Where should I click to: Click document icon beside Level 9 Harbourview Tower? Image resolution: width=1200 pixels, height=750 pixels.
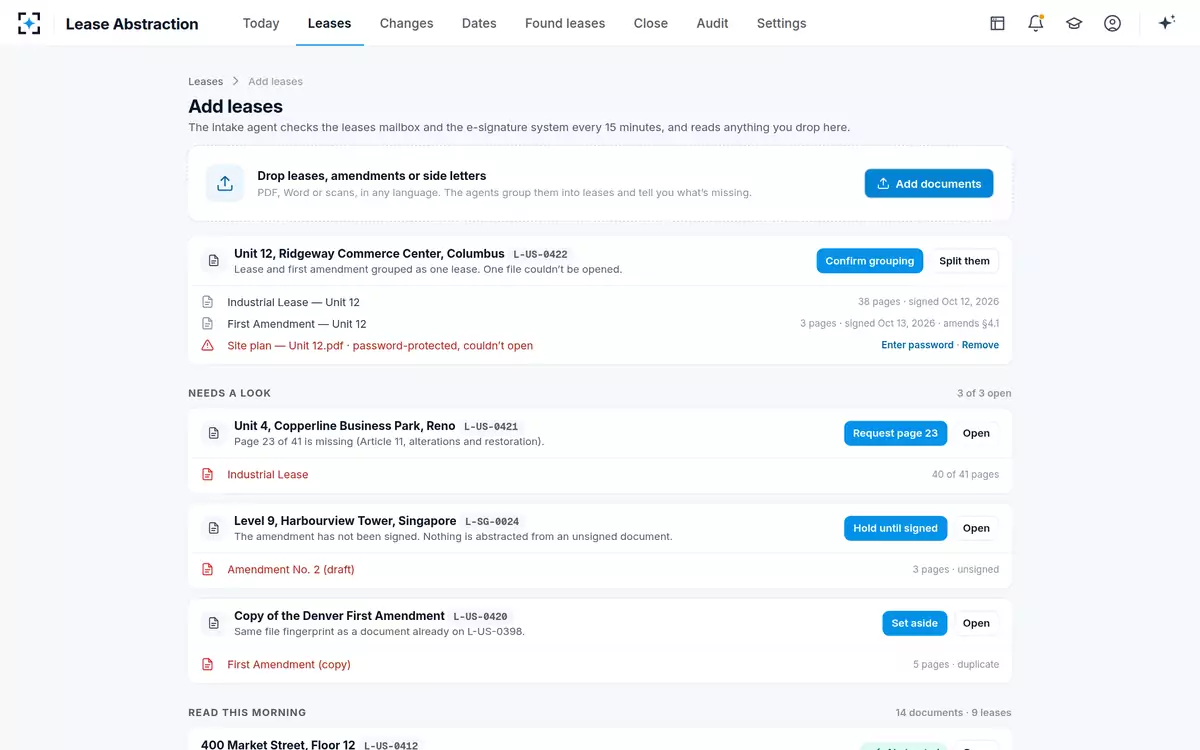click(x=213, y=528)
